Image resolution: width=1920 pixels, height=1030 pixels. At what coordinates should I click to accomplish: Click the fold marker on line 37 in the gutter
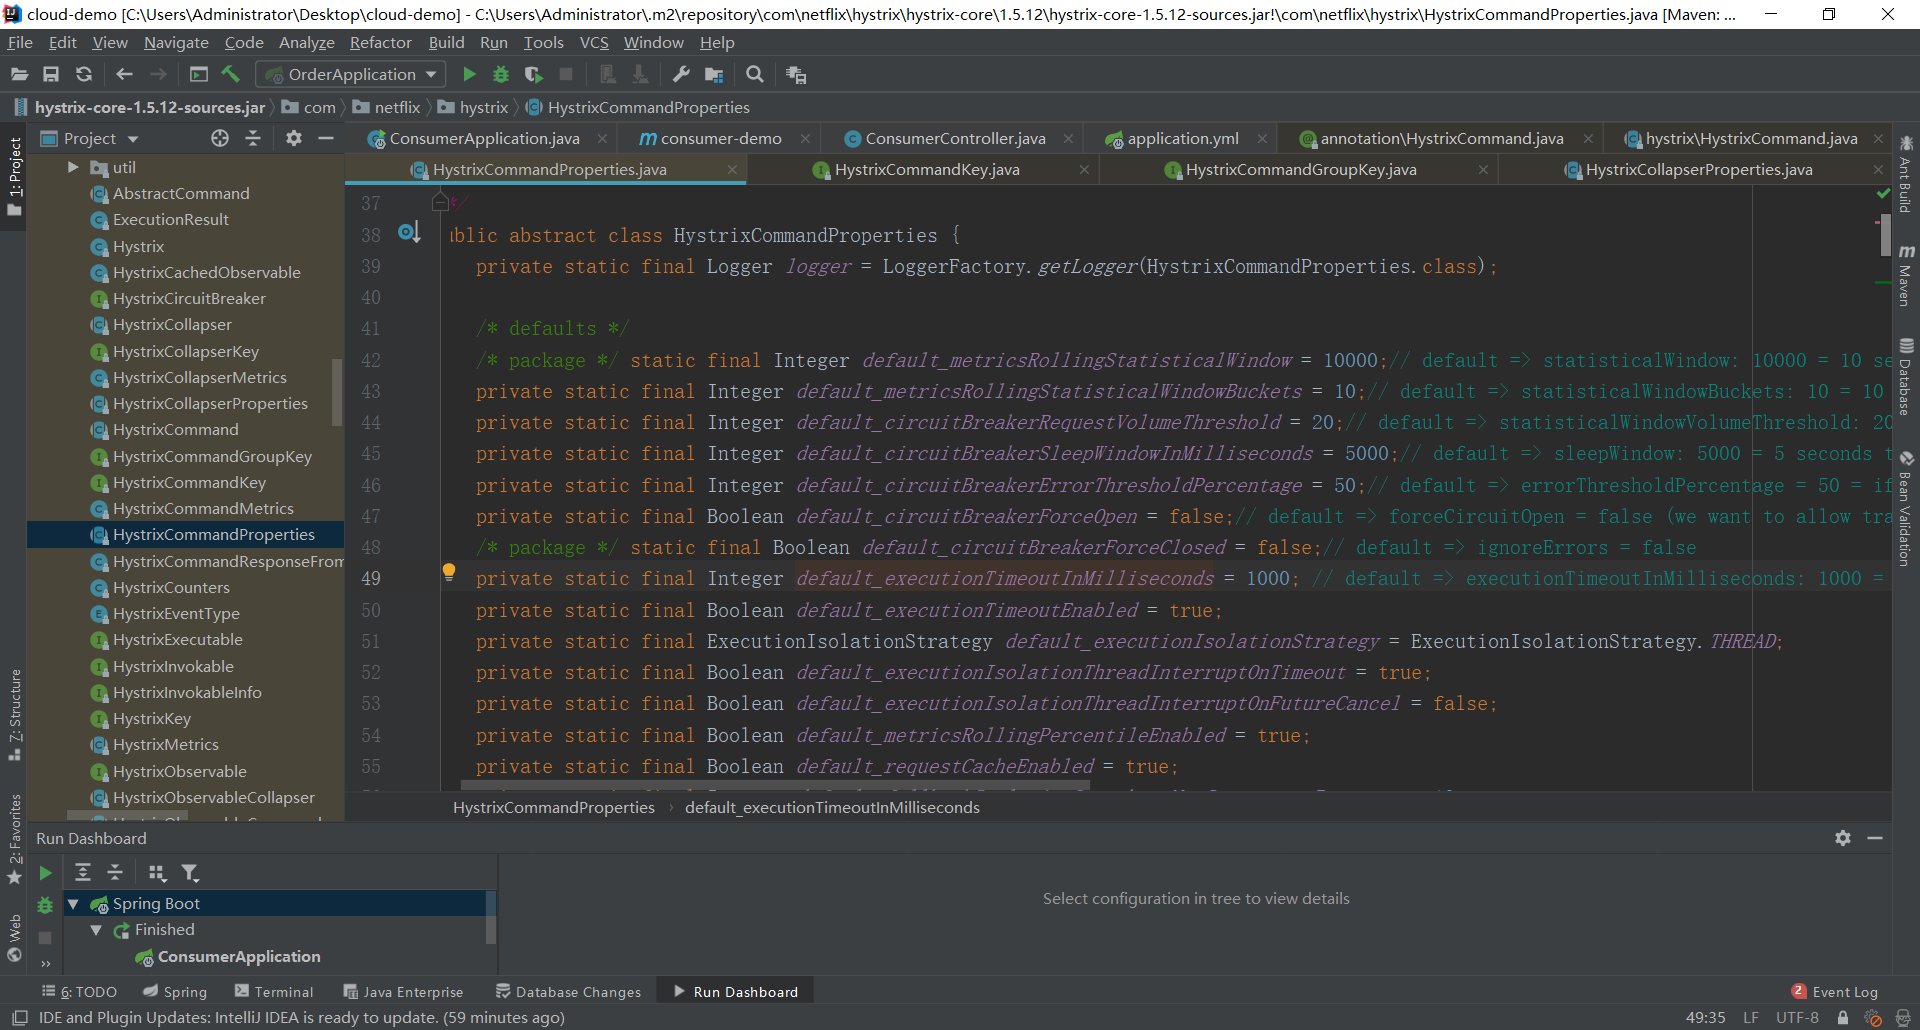click(x=440, y=202)
